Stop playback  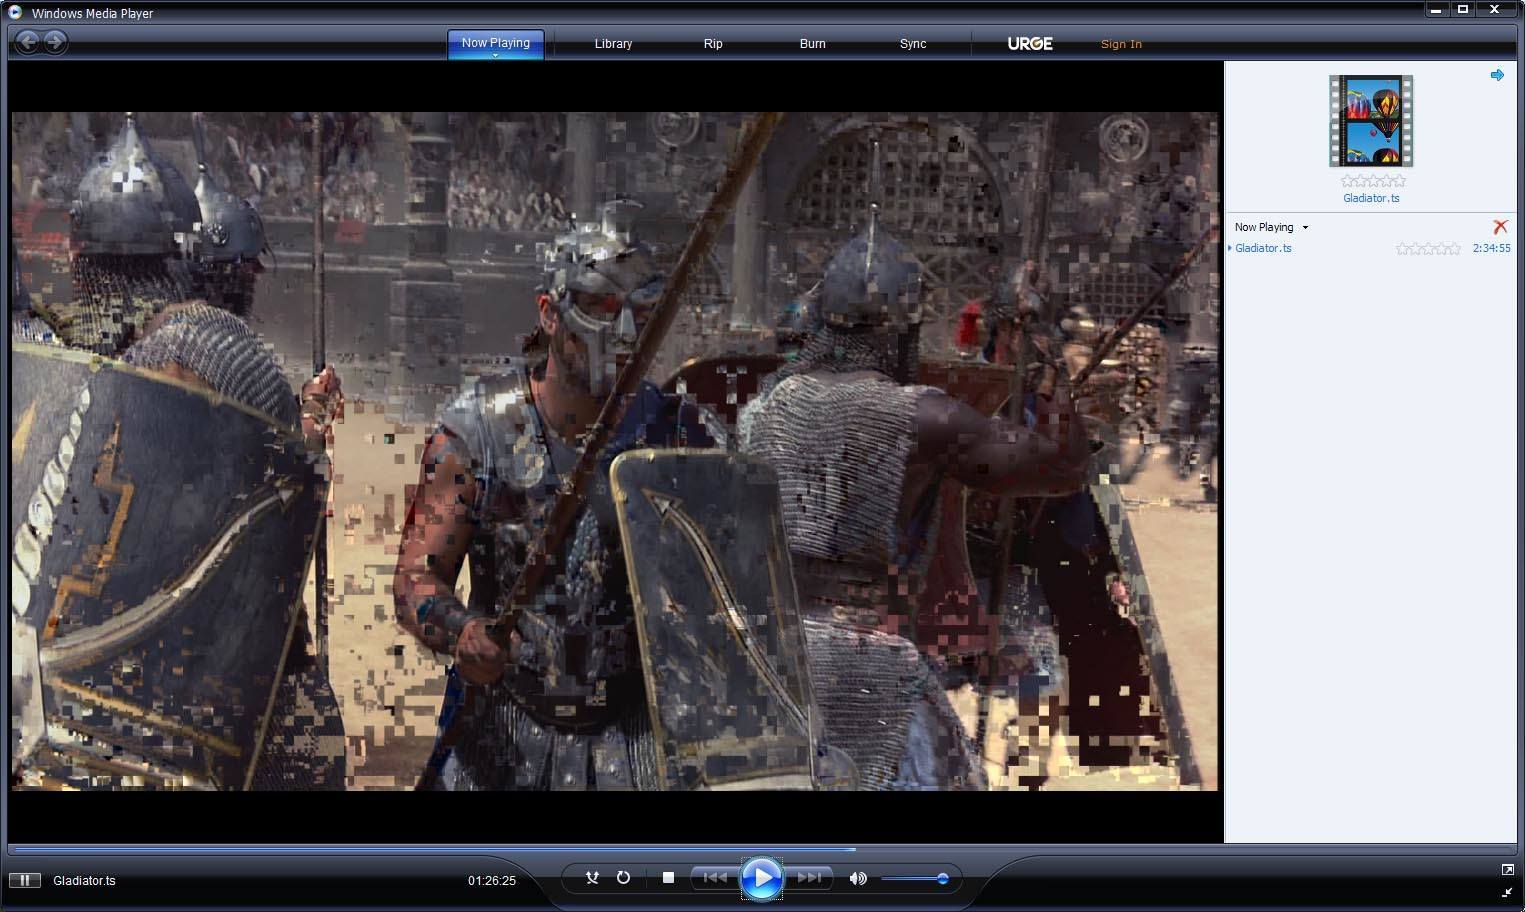point(668,878)
